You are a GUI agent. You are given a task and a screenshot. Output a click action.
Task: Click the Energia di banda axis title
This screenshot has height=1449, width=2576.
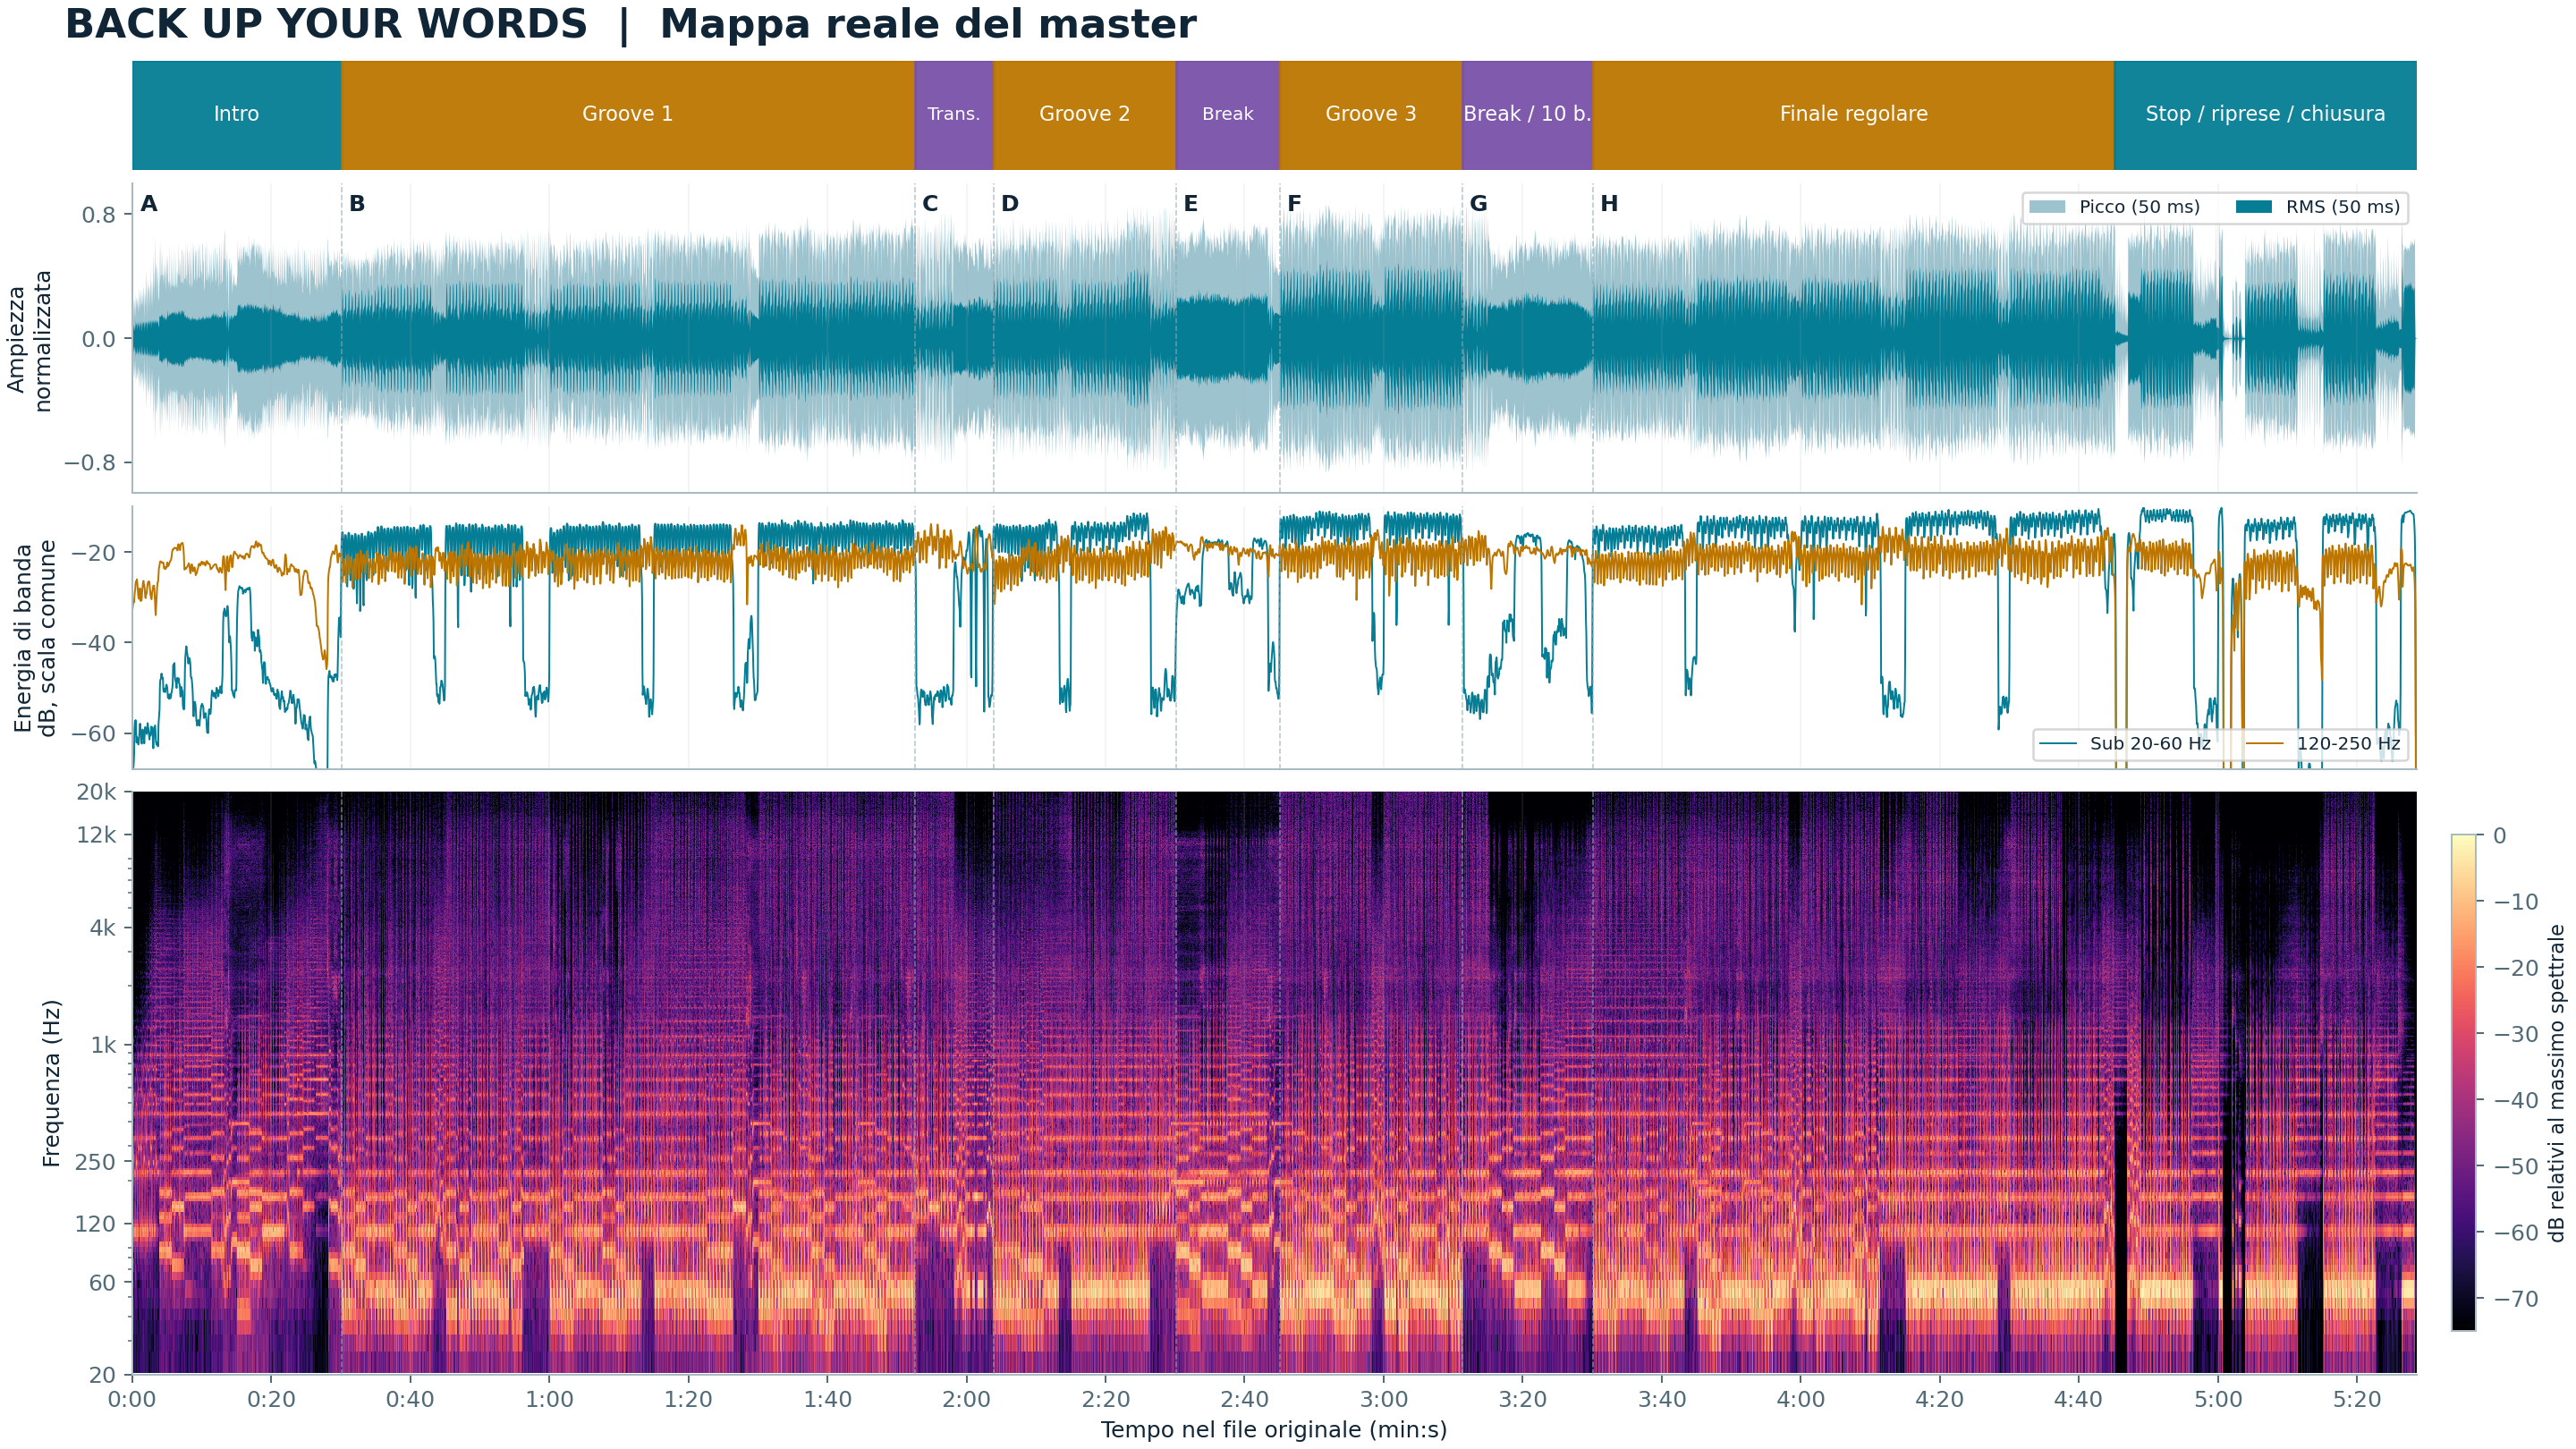point(35,638)
